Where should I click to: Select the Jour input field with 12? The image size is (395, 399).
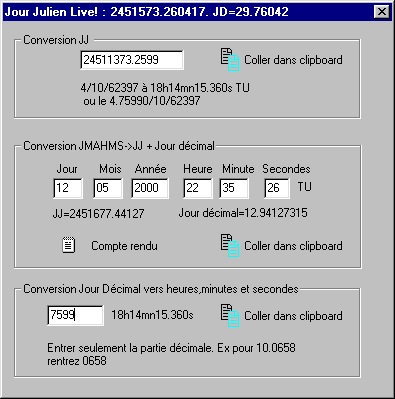click(x=68, y=188)
